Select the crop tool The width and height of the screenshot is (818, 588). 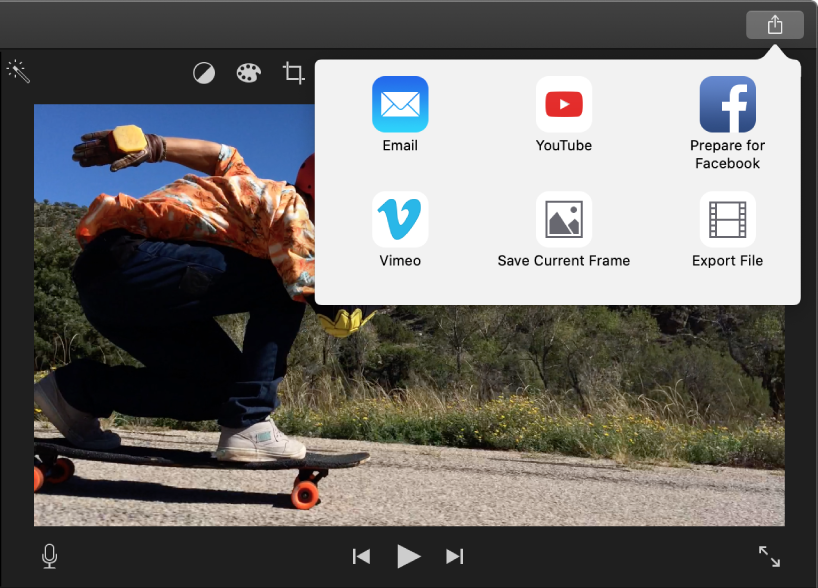coord(293,73)
